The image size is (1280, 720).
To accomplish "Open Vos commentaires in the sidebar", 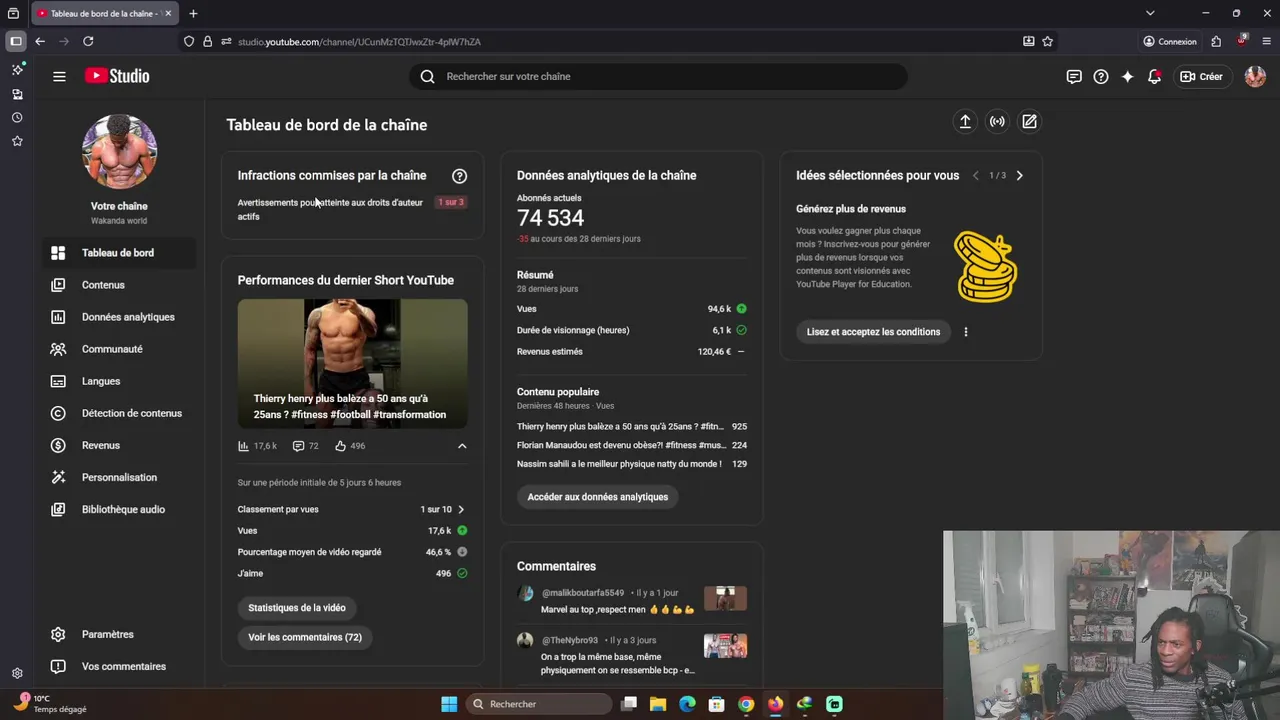I will point(119,666).
